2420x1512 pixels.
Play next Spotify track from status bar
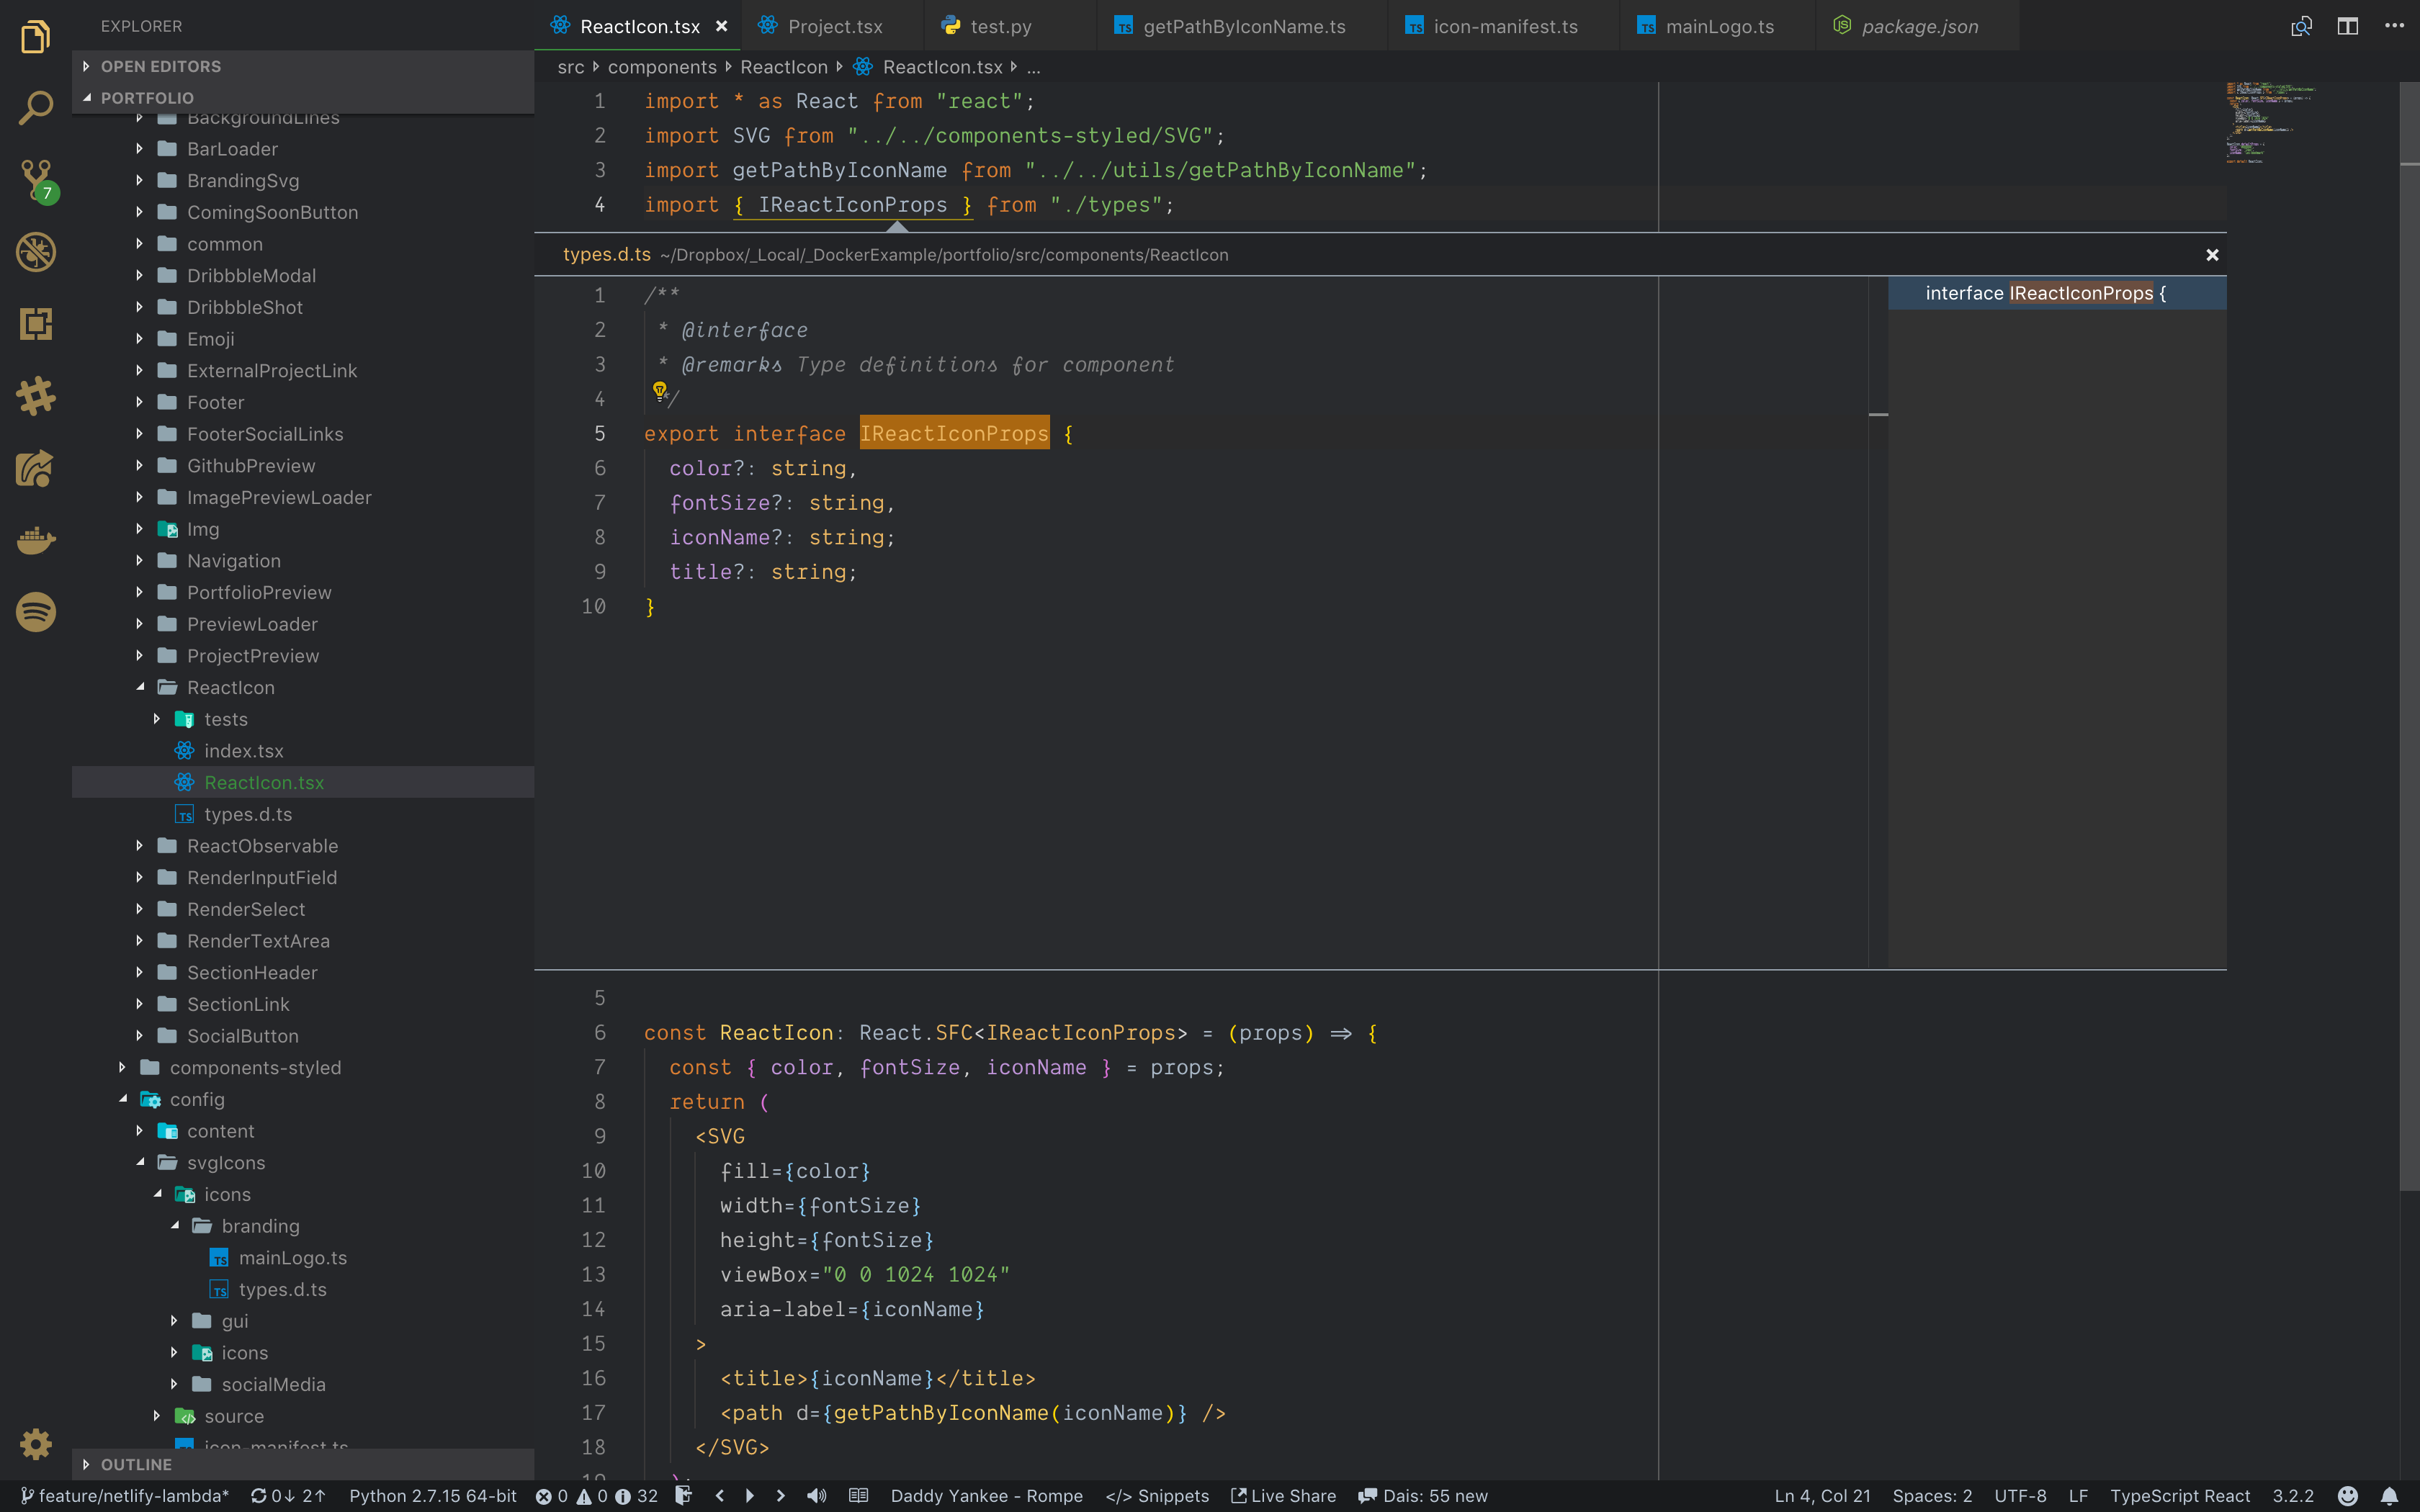pos(781,1496)
